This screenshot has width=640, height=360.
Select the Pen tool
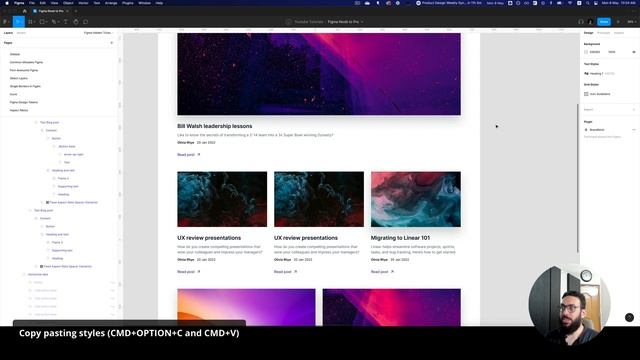pyautogui.click(x=53, y=22)
